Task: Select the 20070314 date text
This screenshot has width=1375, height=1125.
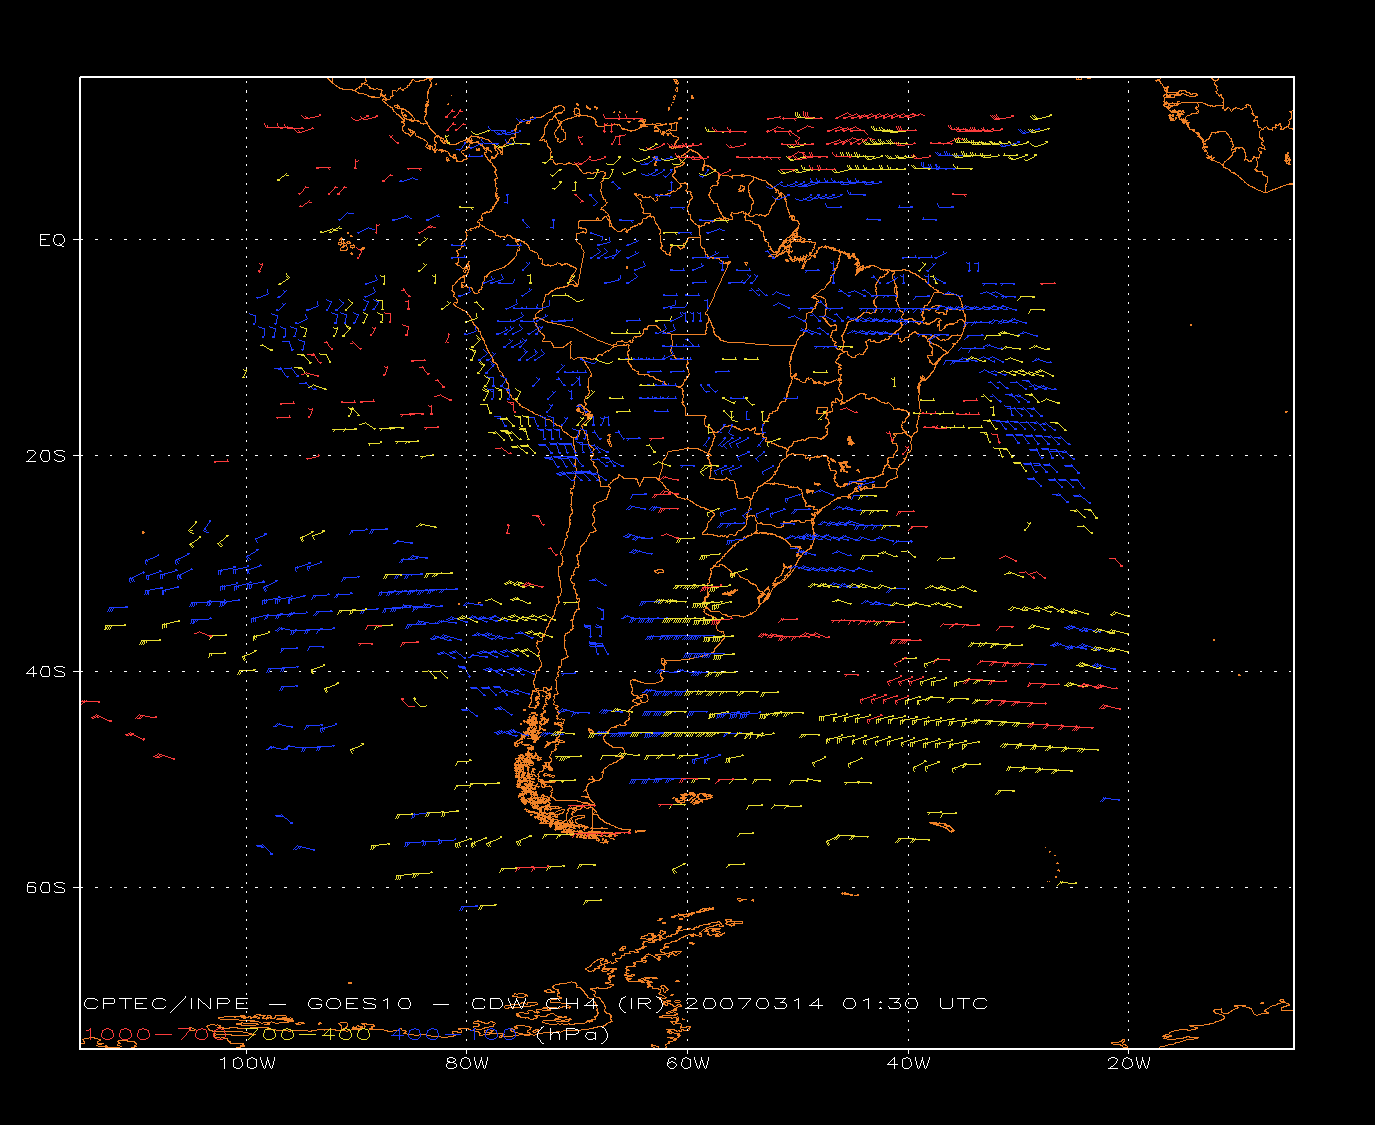Action: coord(754,1003)
